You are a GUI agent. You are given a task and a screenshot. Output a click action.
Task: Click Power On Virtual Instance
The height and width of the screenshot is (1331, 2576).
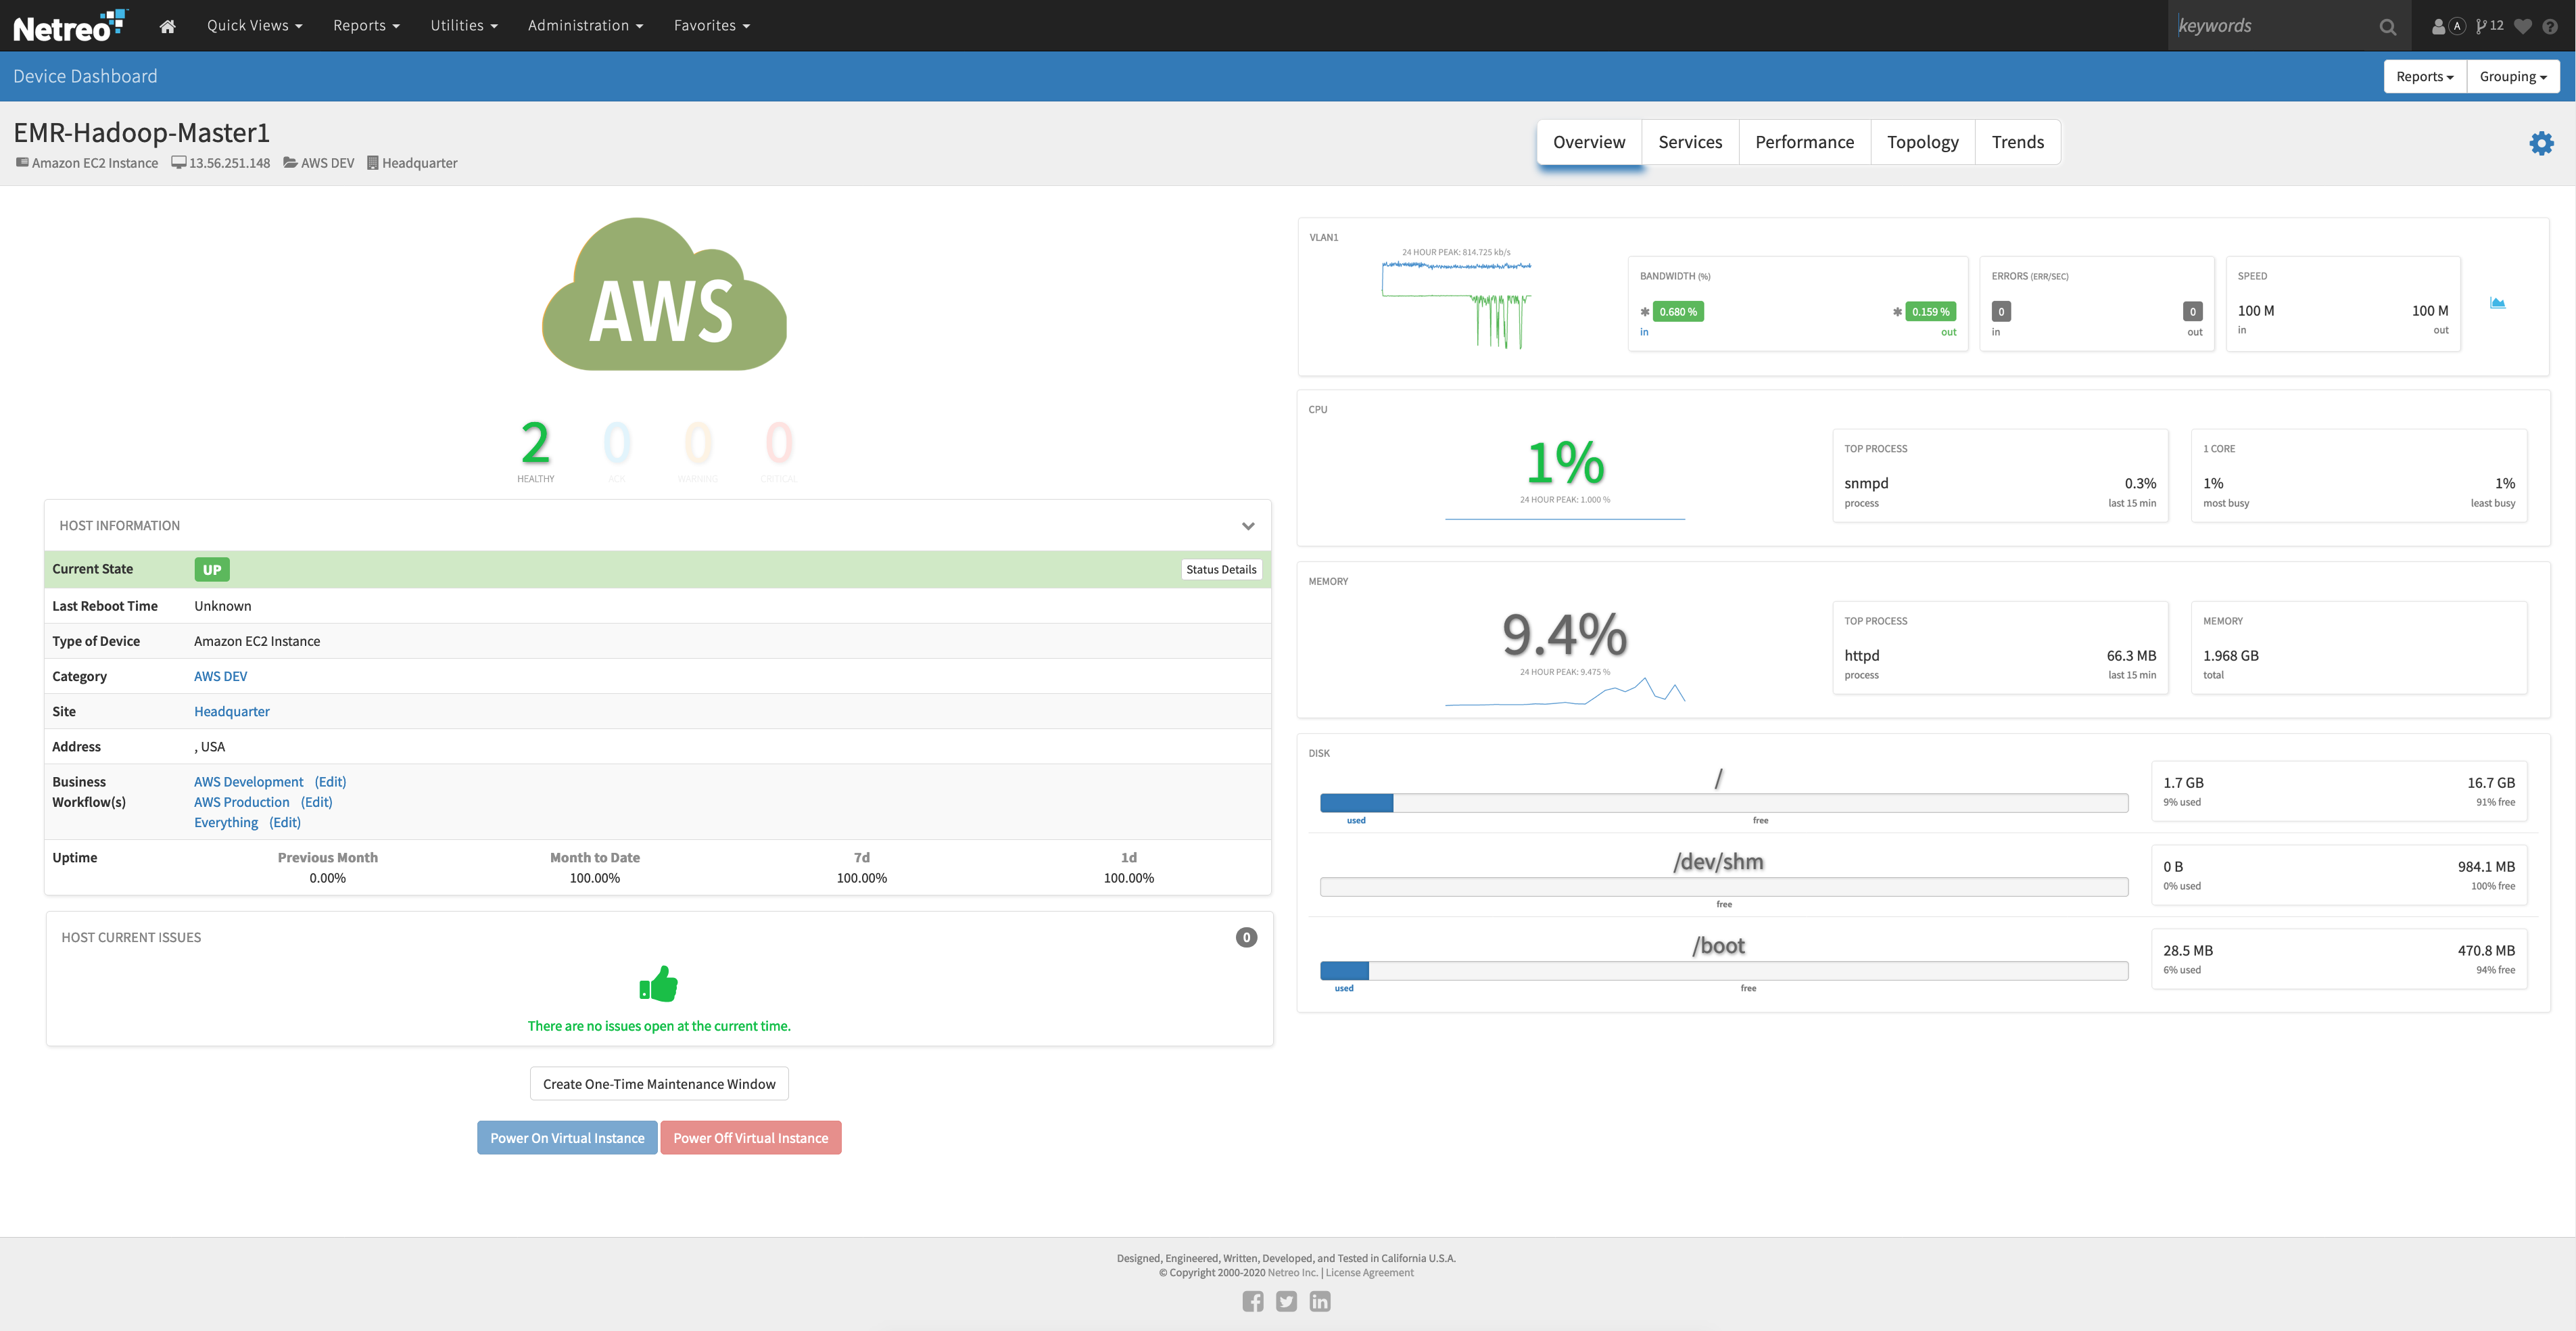[567, 1138]
